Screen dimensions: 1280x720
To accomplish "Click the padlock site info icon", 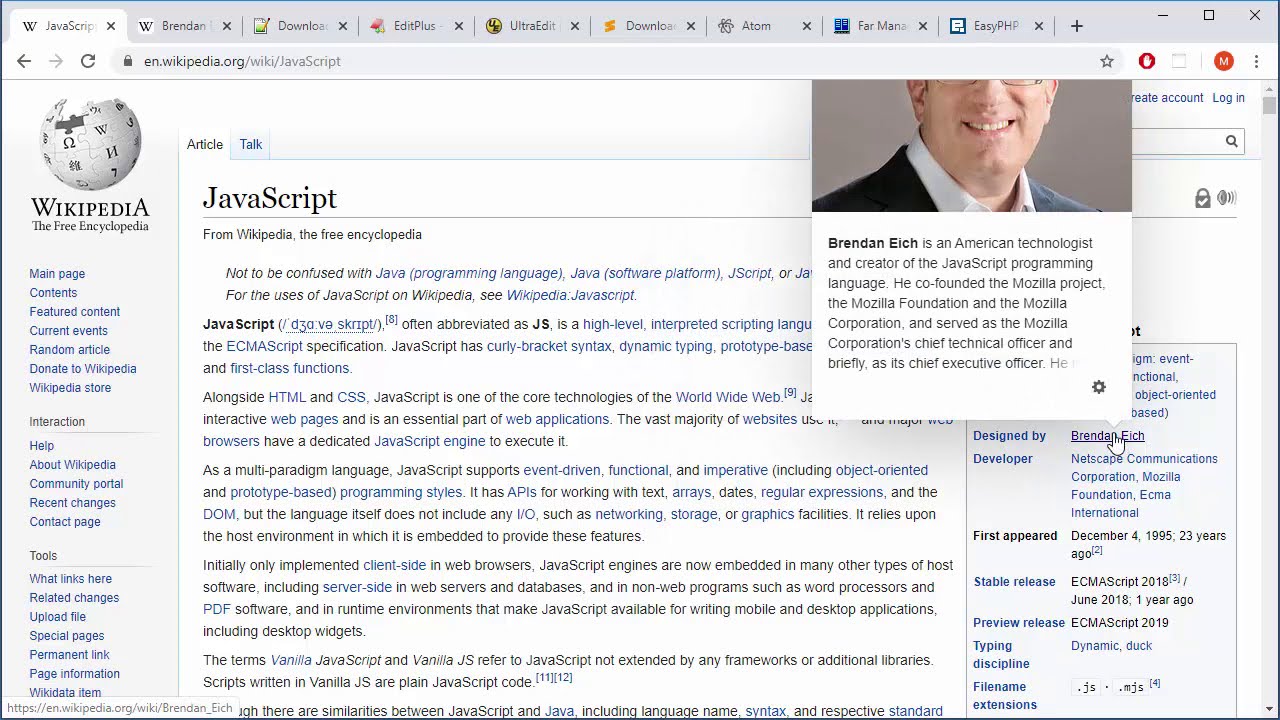I will pos(127,61).
